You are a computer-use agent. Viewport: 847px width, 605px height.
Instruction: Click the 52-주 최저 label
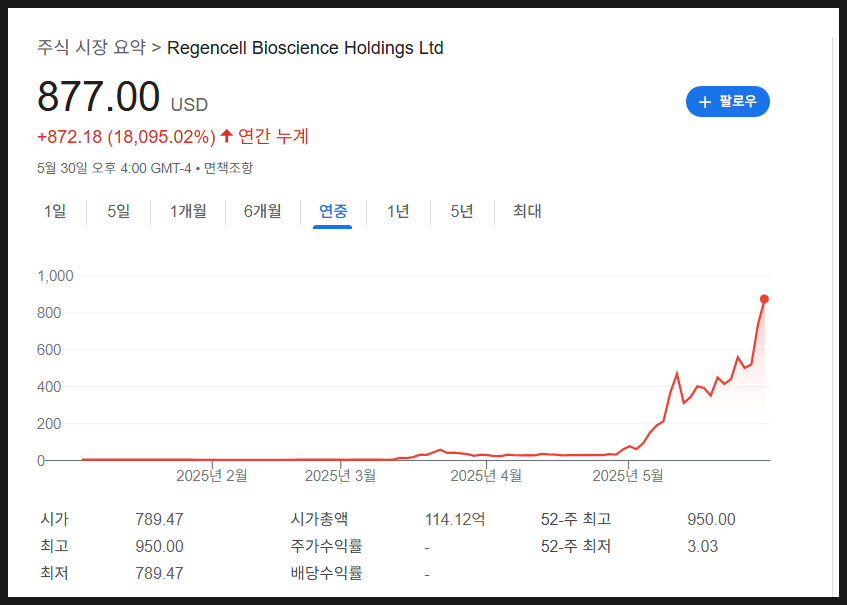coord(576,546)
